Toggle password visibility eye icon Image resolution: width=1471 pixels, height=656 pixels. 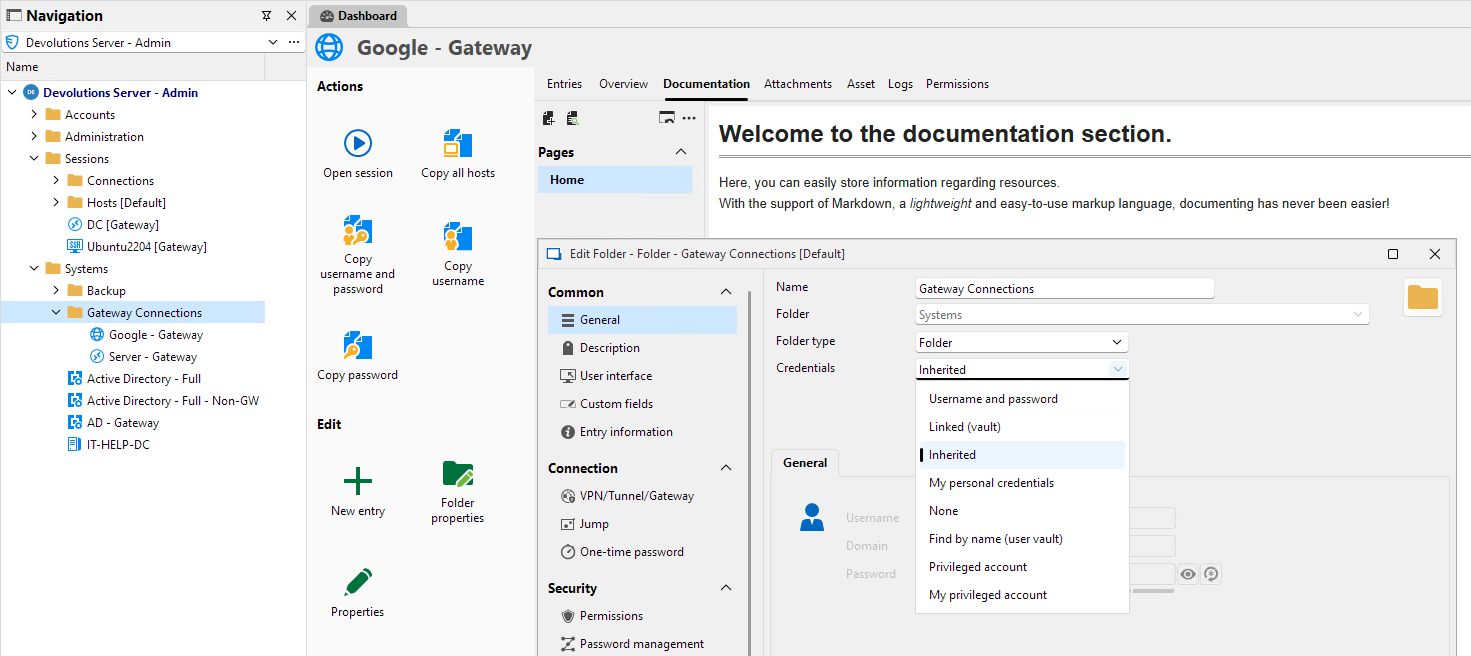[x=1187, y=574]
